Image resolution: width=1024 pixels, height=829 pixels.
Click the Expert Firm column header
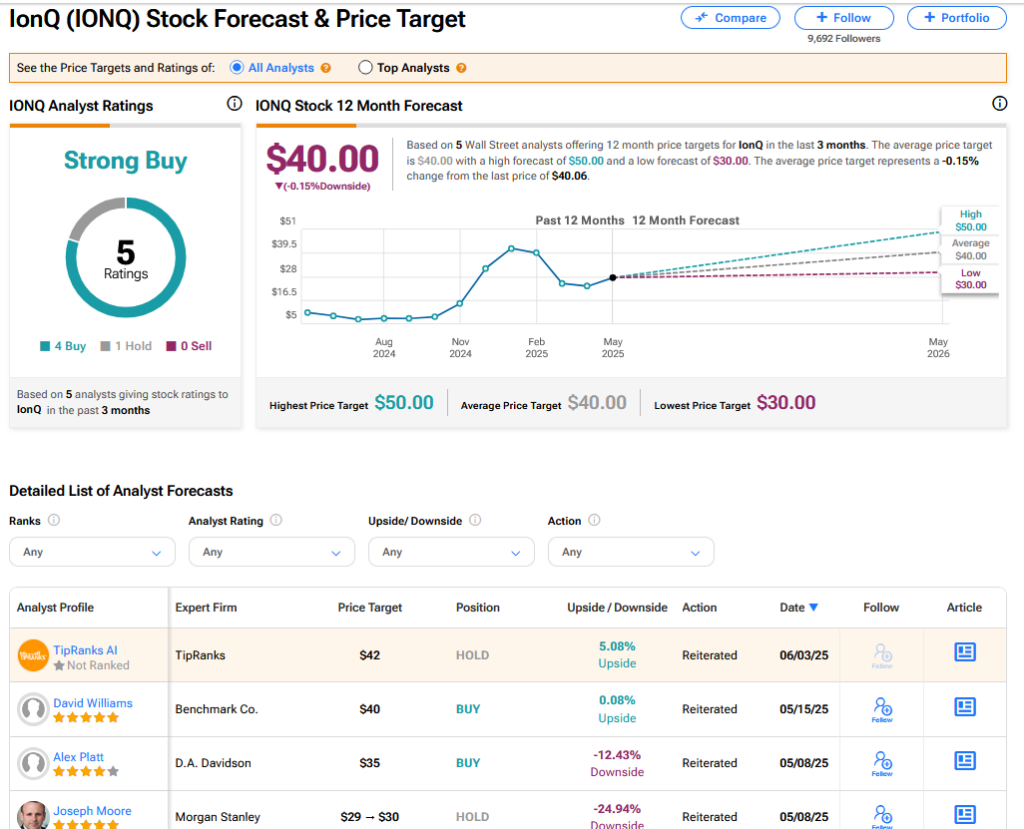[206, 608]
